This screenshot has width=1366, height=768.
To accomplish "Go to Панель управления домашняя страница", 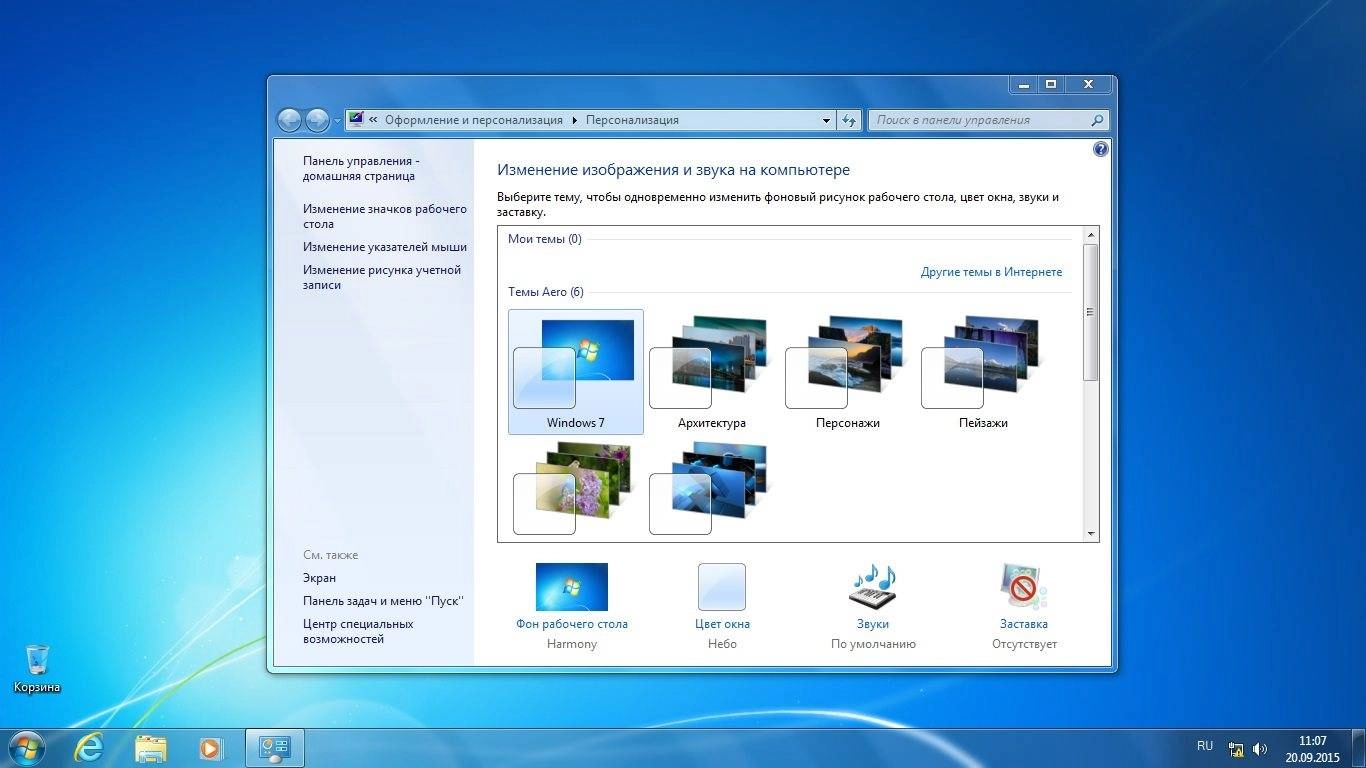I will pyautogui.click(x=359, y=168).
